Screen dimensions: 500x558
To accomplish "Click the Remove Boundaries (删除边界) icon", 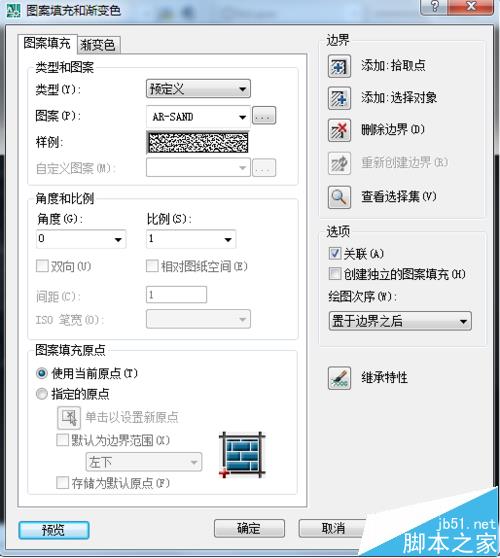I will (x=339, y=130).
